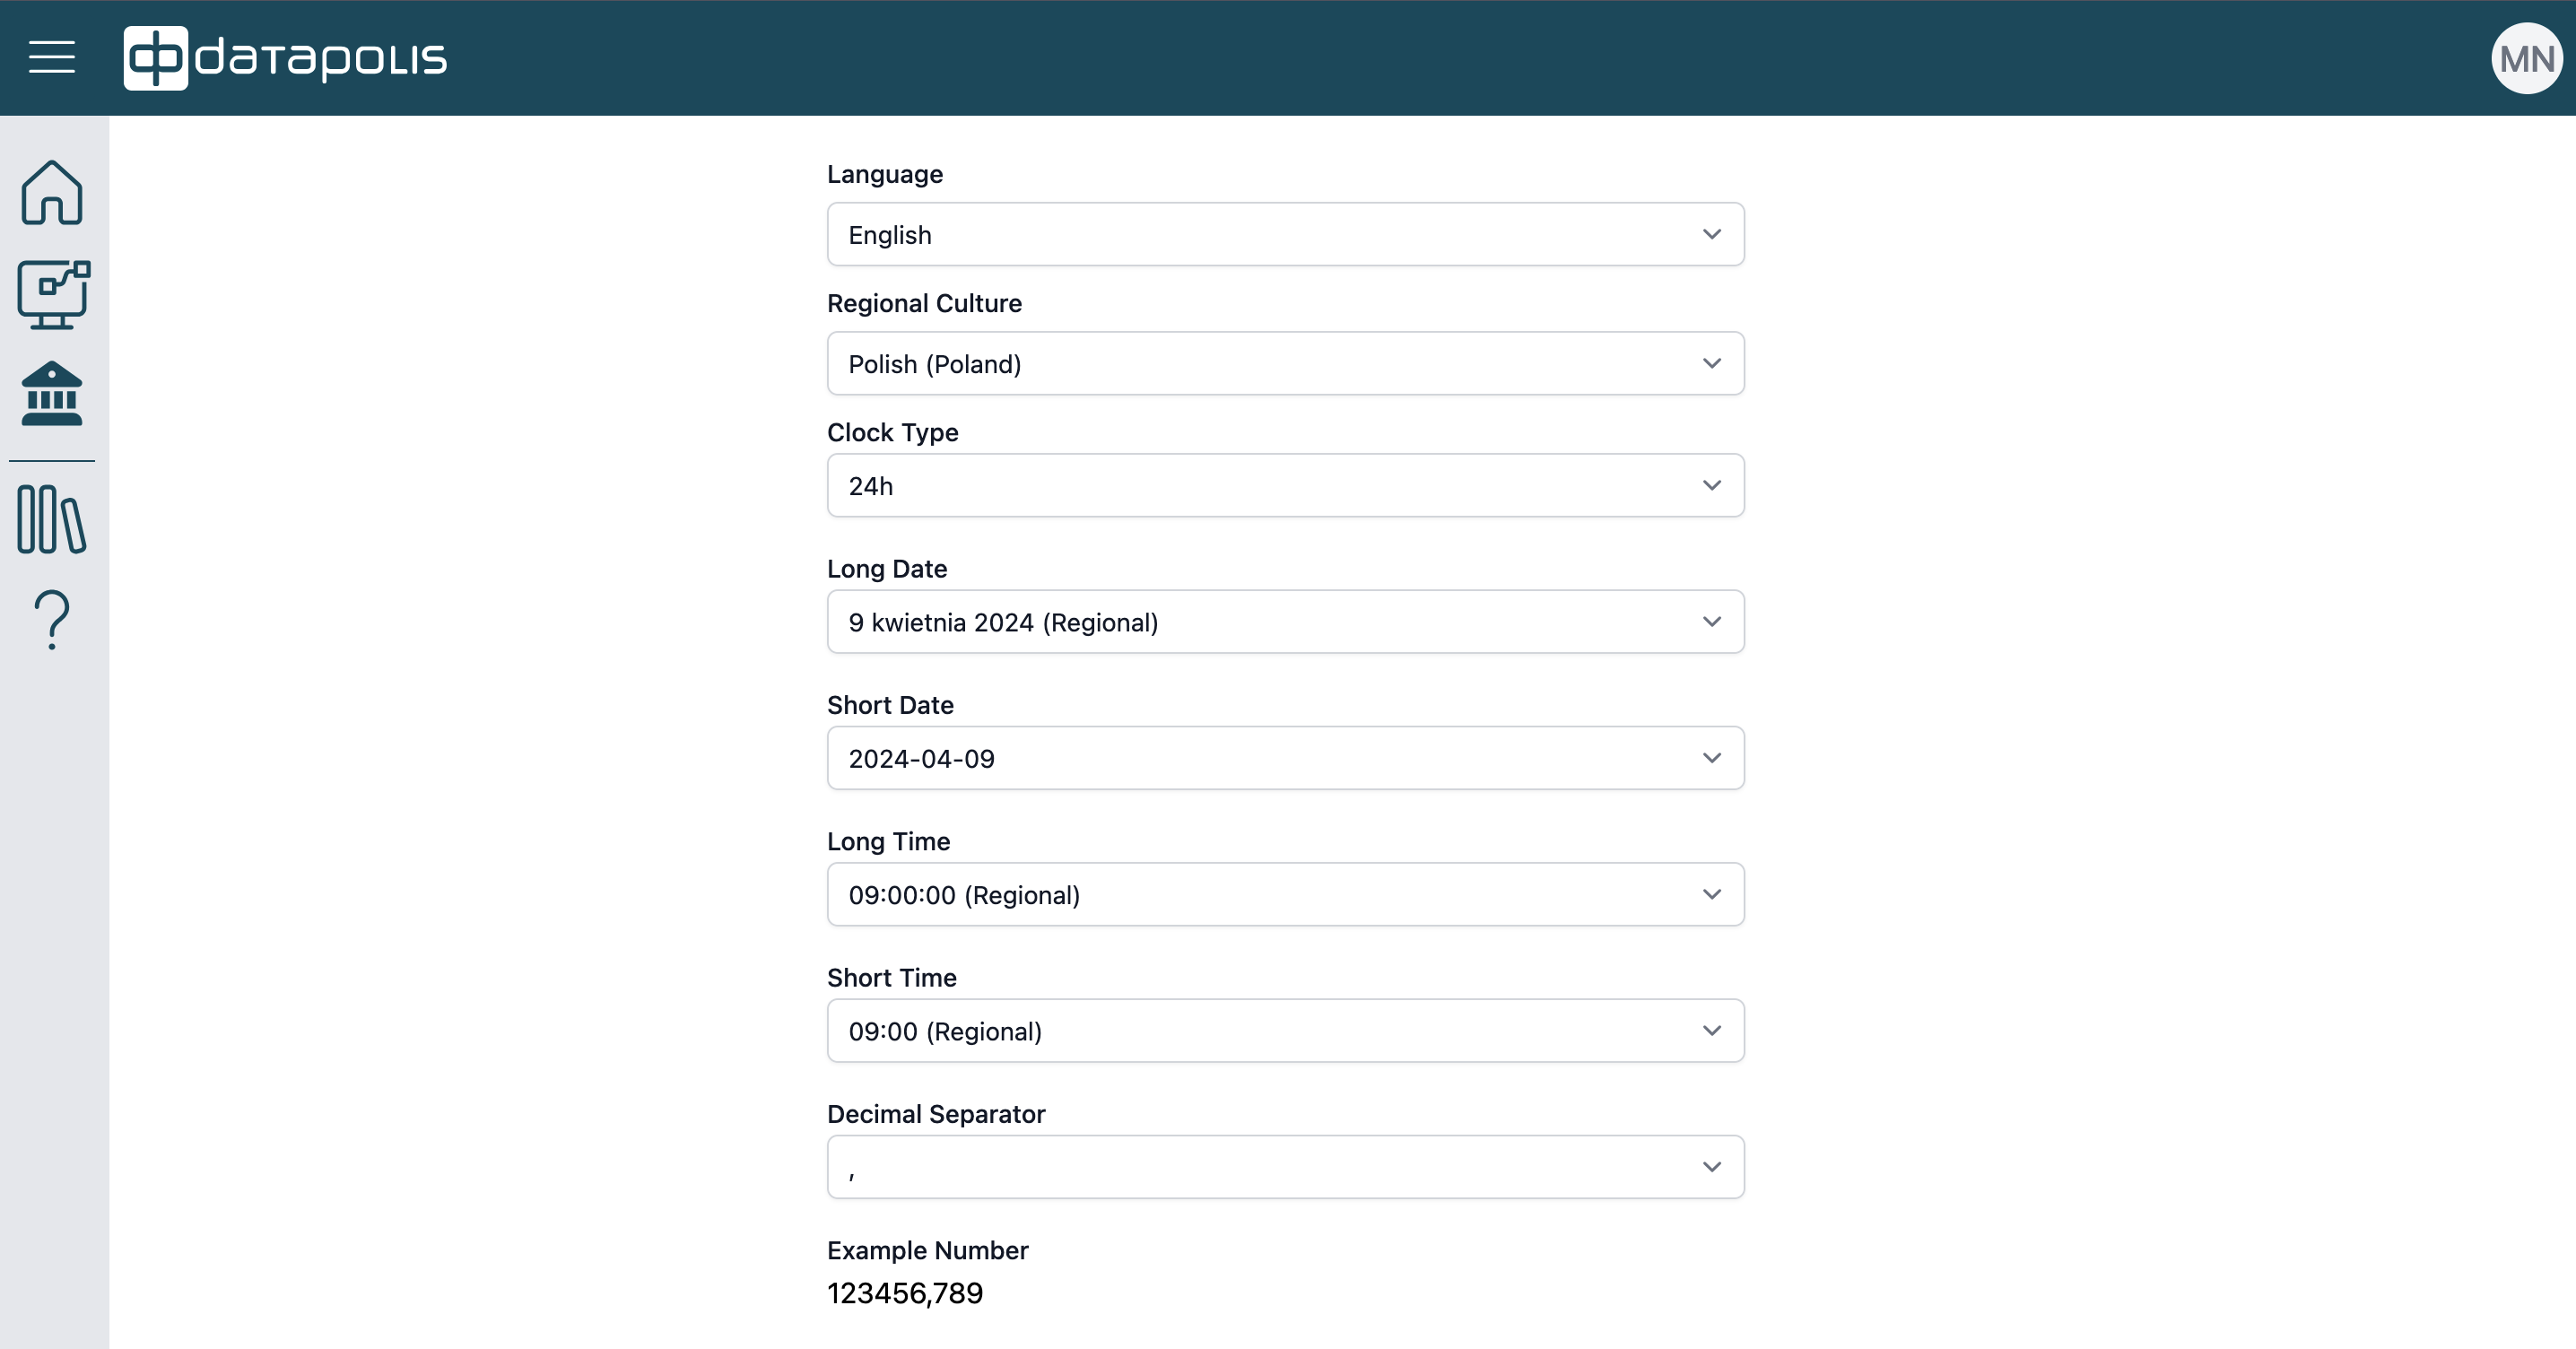Open the Clock Type dropdown

pyautogui.click(x=1284, y=486)
